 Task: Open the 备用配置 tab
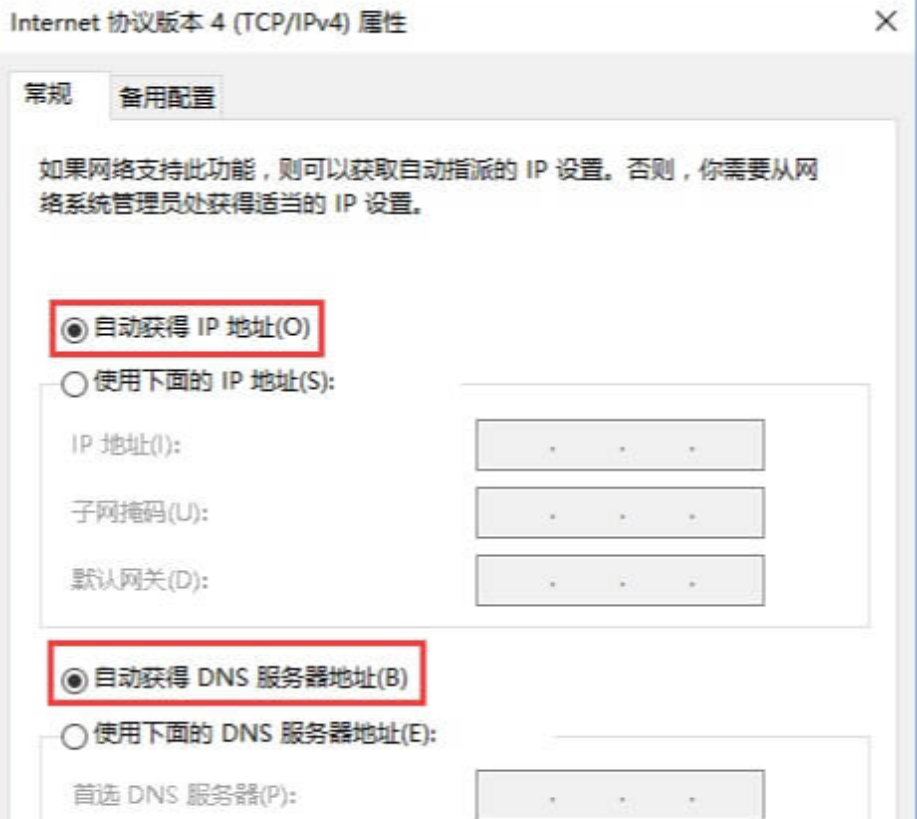pyautogui.click(x=167, y=97)
